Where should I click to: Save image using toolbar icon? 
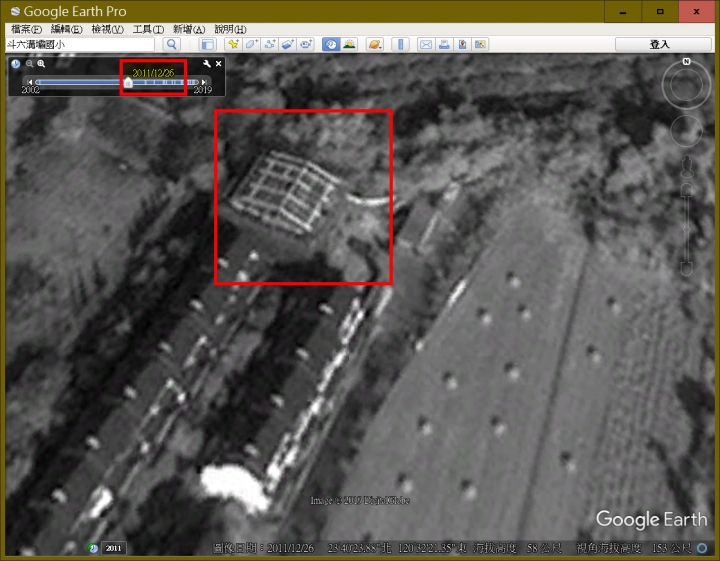(462, 45)
